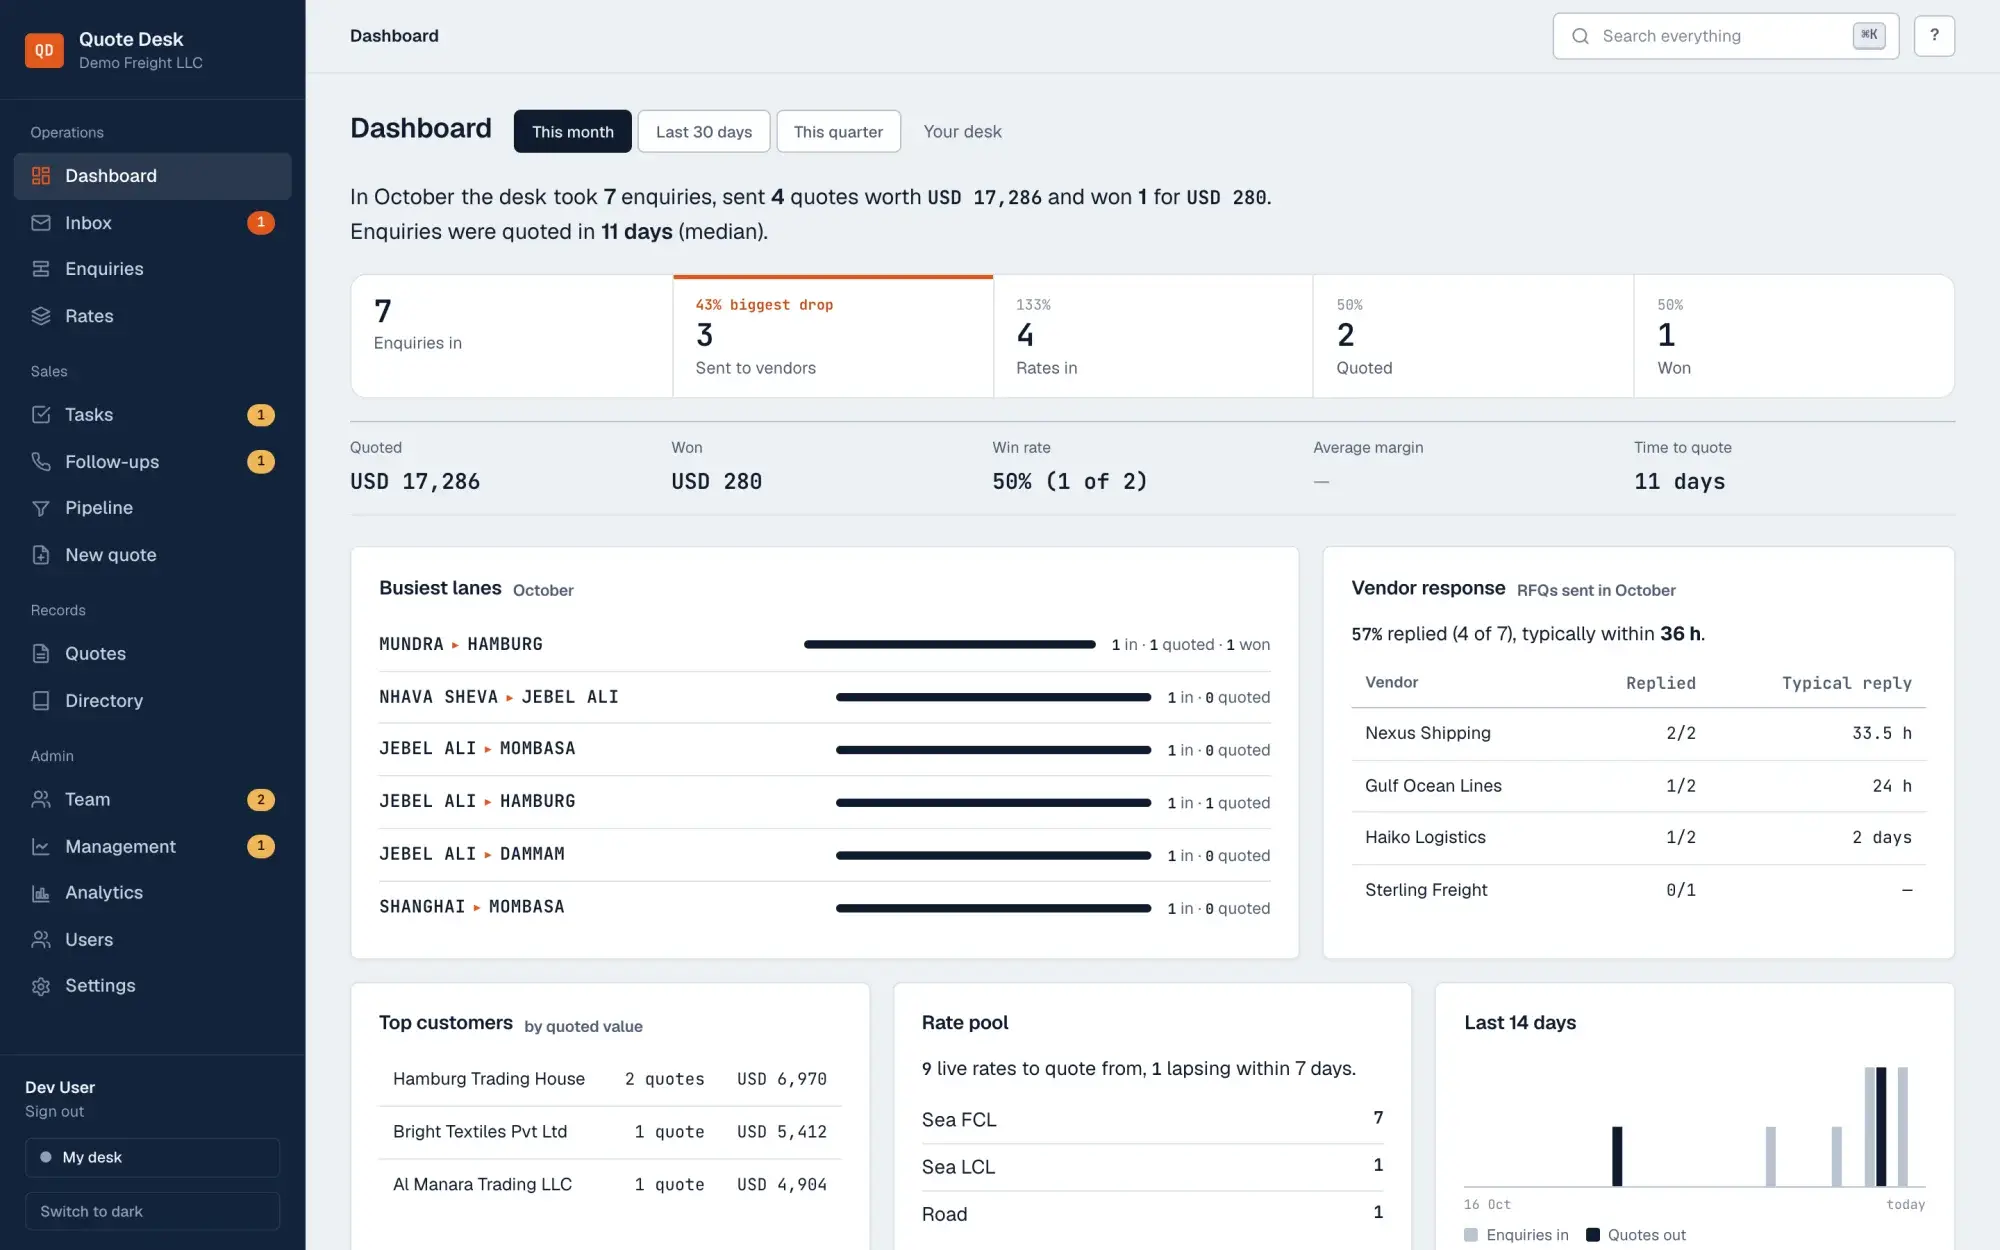Click the Quote Desk QD logo
The height and width of the screenshot is (1250, 2000).
[44, 50]
